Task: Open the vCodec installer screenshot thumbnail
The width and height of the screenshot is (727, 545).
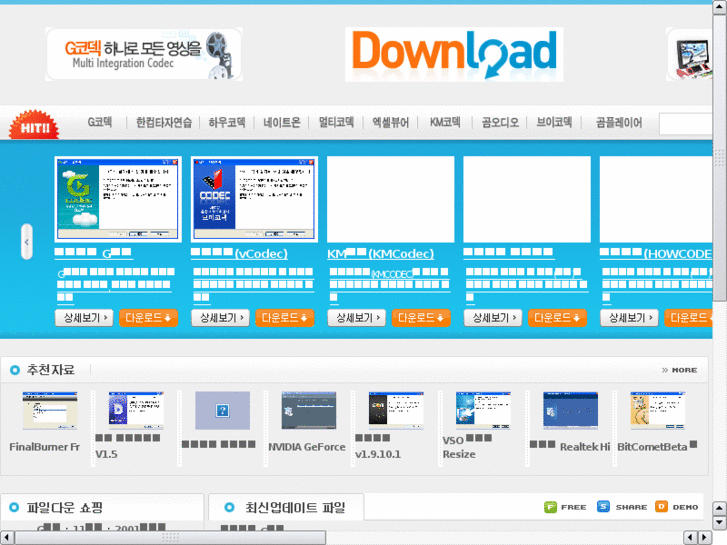Action: (254, 199)
